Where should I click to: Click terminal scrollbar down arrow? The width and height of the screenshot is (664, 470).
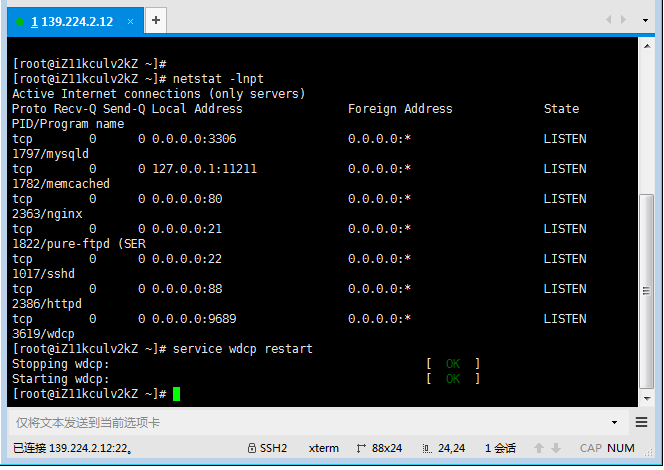click(x=647, y=398)
